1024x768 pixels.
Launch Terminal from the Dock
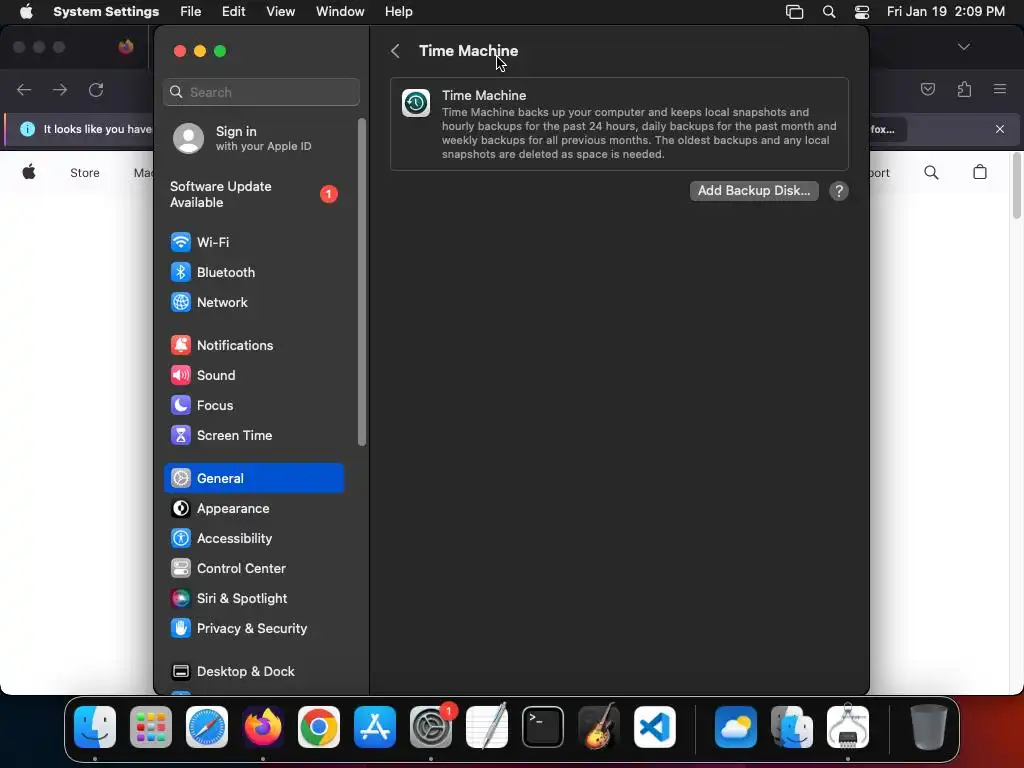[x=543, y=727]
